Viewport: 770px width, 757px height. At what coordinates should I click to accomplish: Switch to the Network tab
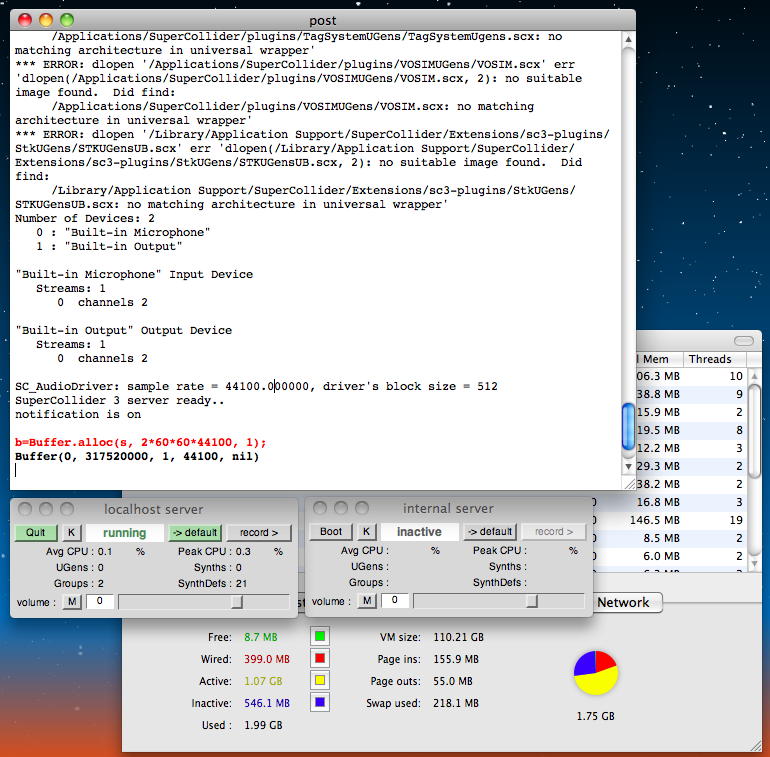623,602
